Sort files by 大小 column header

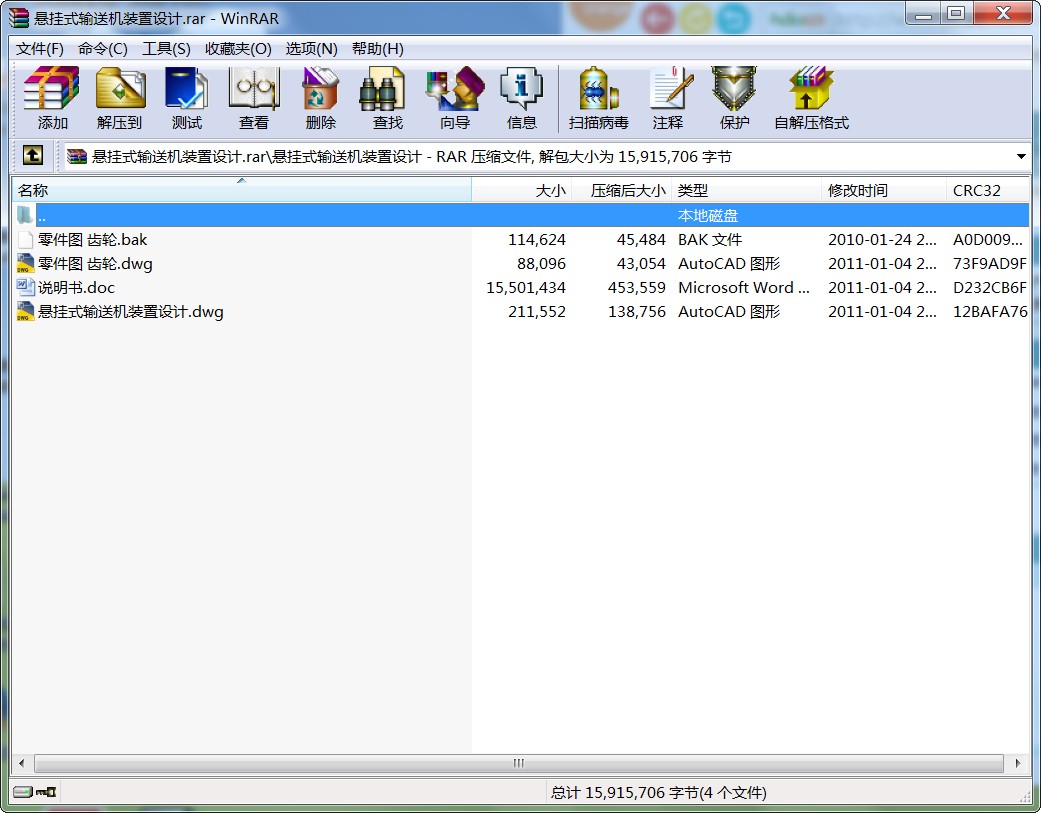522,190
